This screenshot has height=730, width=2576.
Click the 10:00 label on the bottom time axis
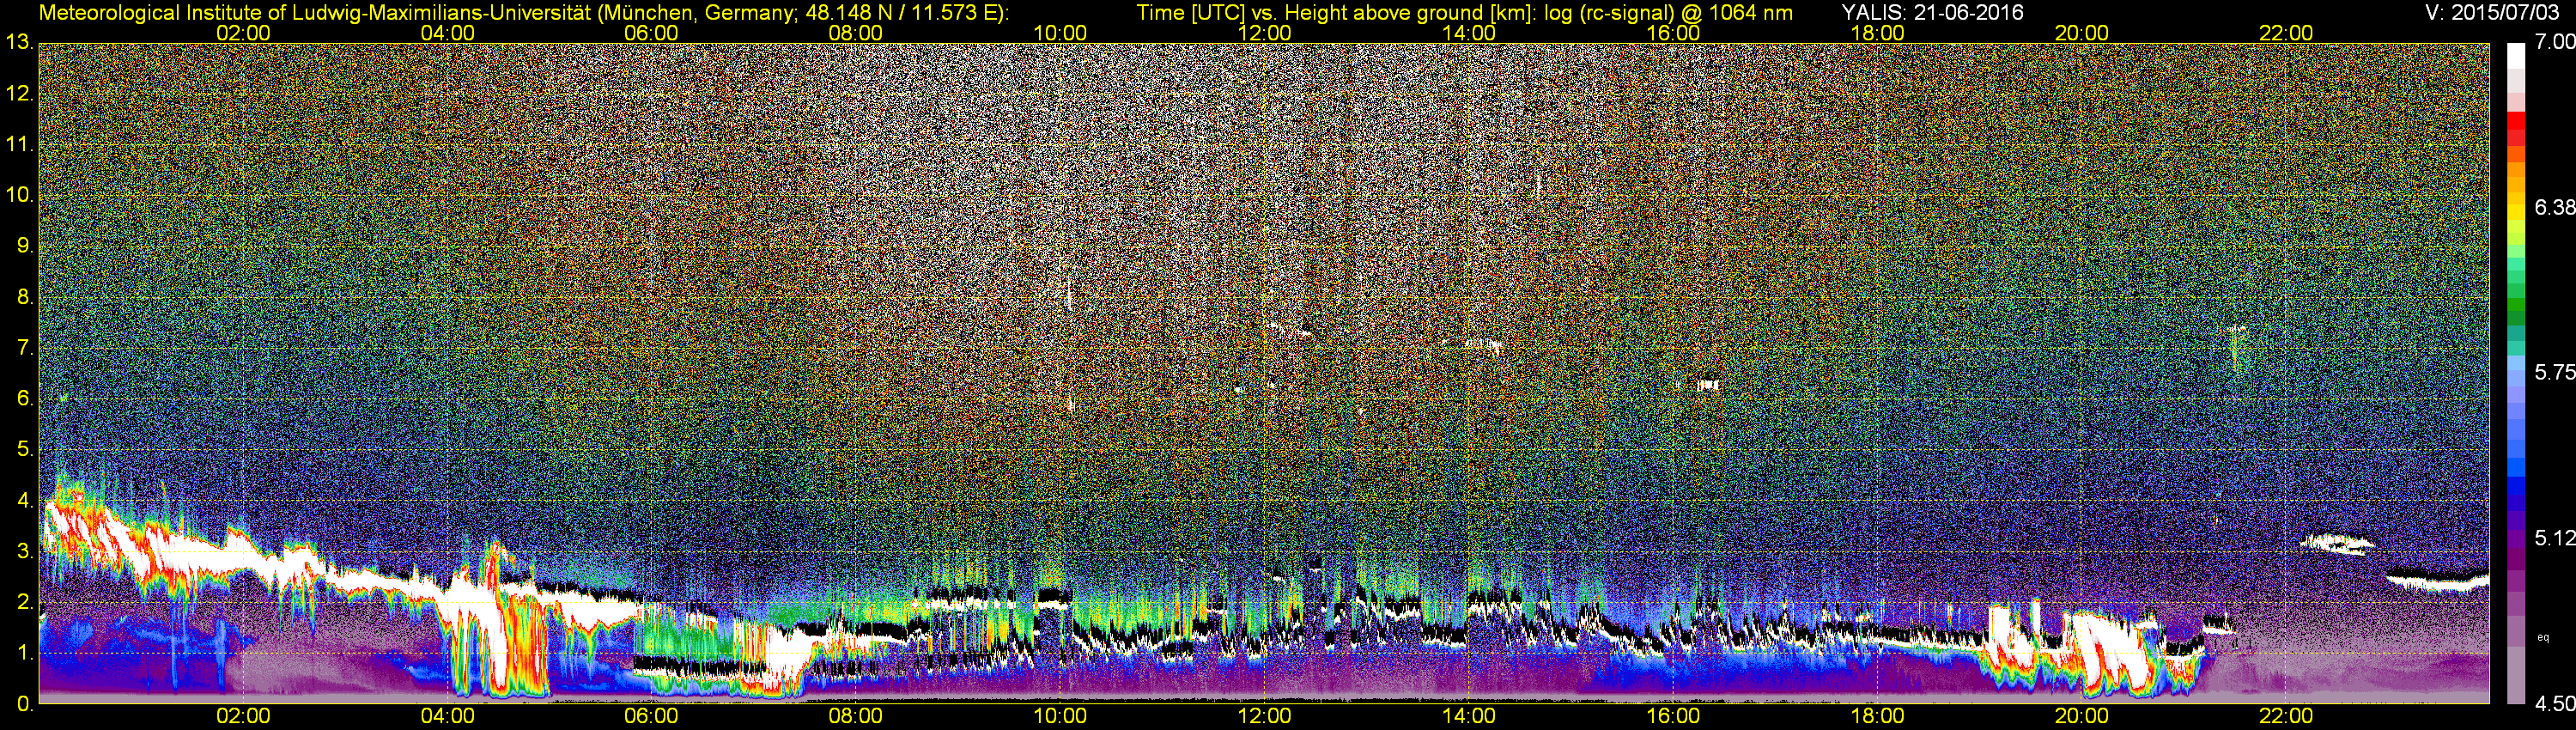pos(1060,717)
